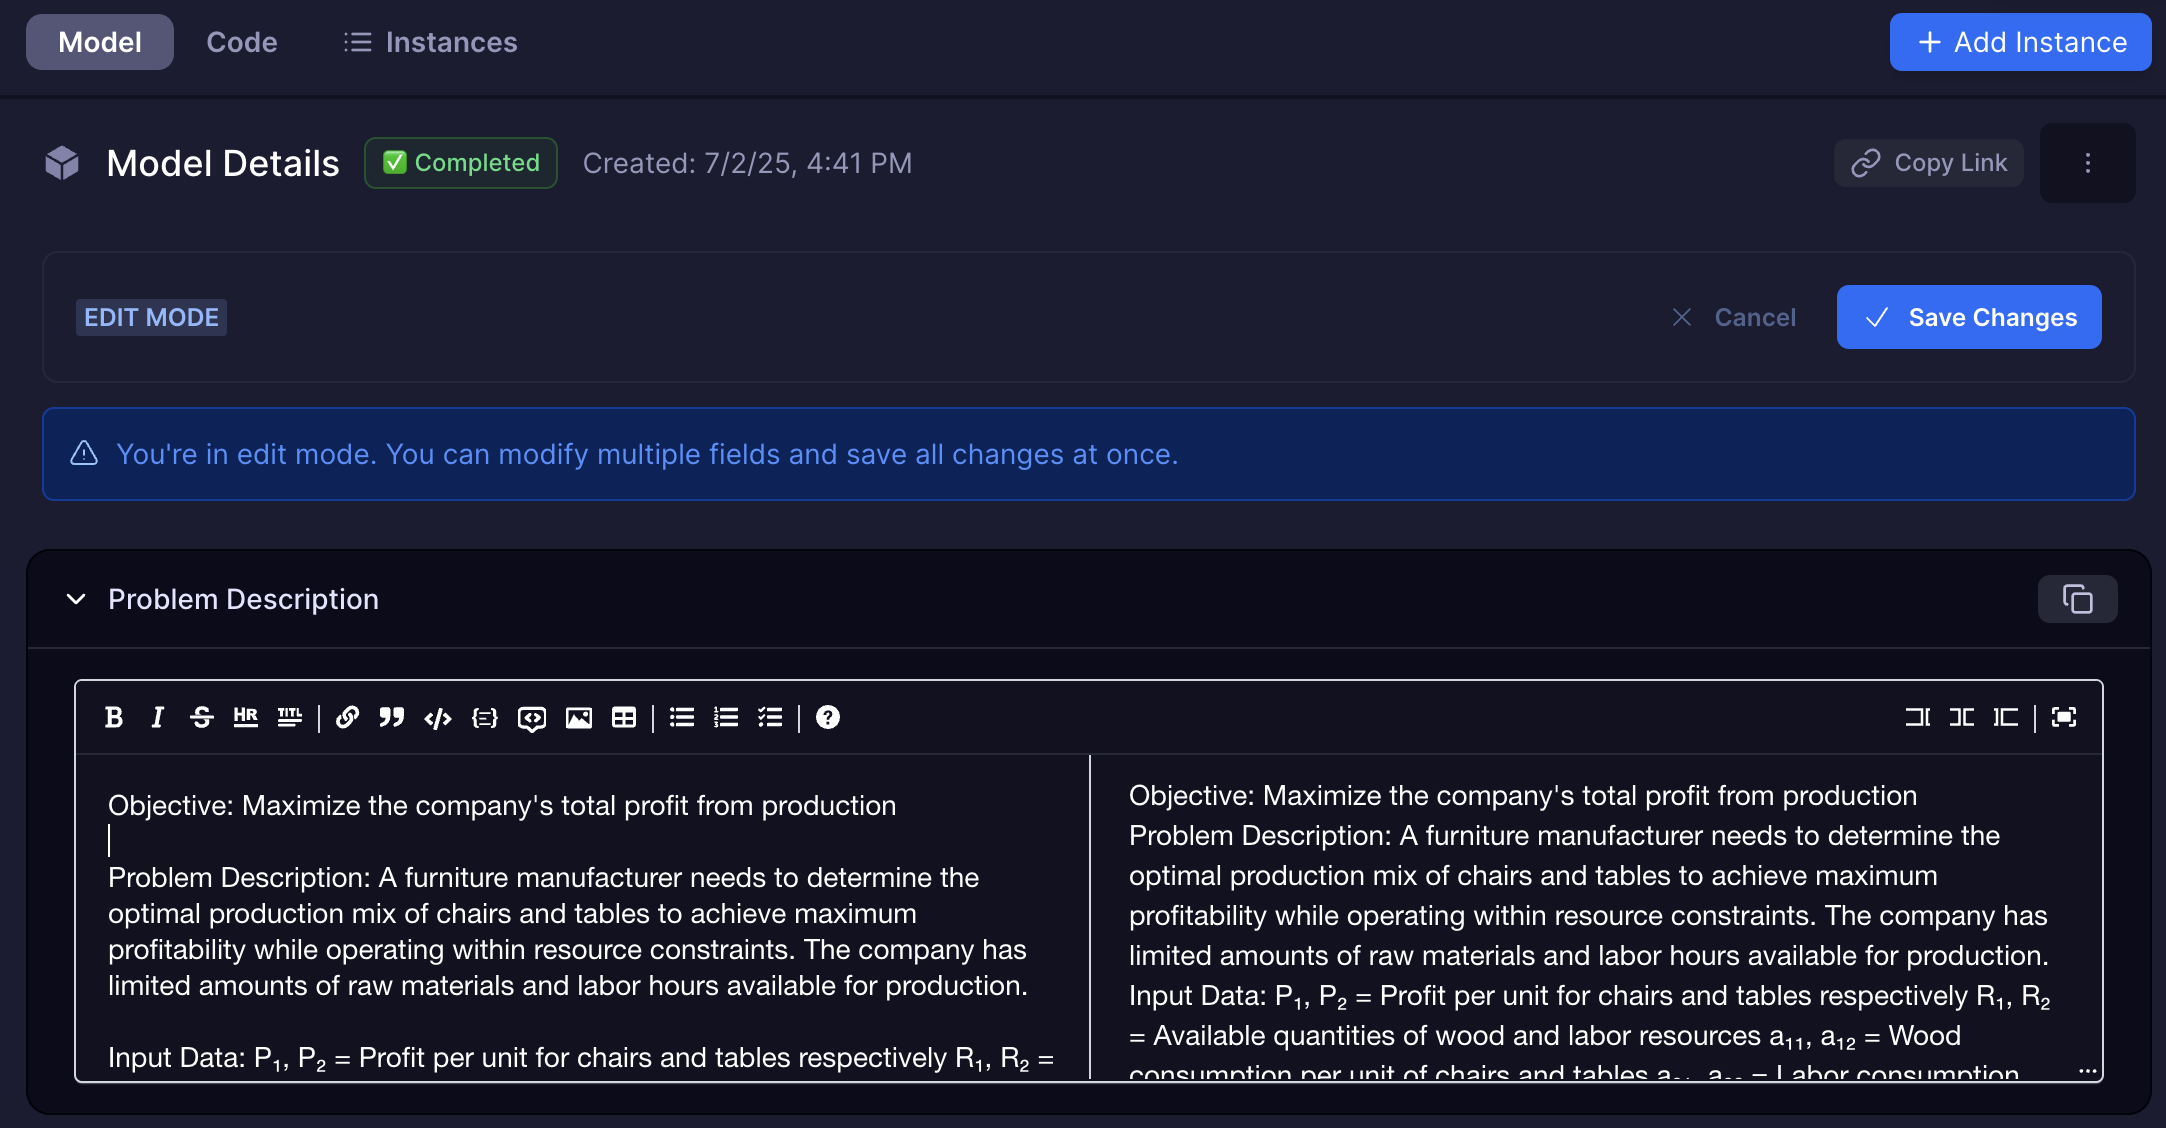Open the Instances tab
Image resolution: width=2166 pixels, height=1128 pixels.
(430, 42)
